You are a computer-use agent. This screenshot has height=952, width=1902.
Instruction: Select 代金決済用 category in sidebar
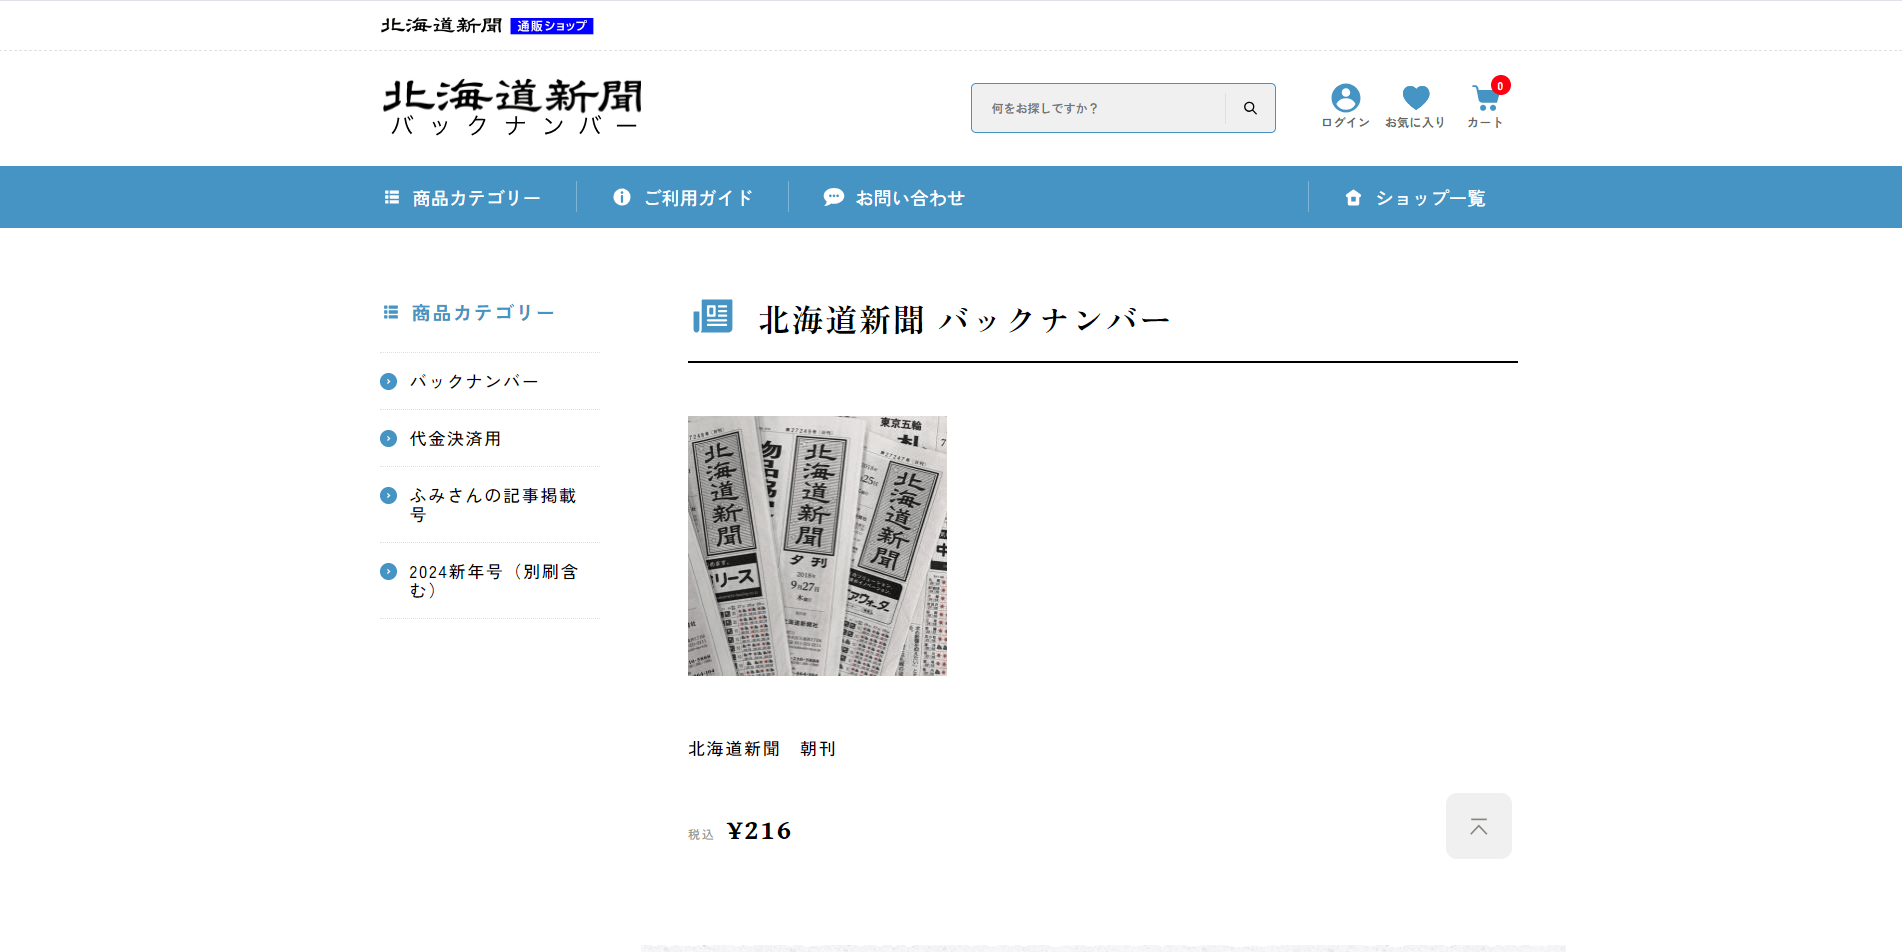(455, 439)
